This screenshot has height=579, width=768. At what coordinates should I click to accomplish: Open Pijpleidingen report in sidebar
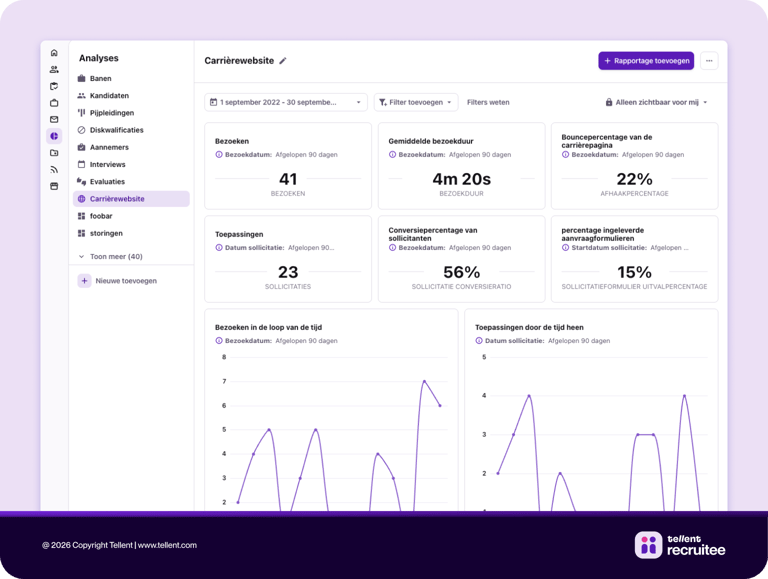point(112,113)
